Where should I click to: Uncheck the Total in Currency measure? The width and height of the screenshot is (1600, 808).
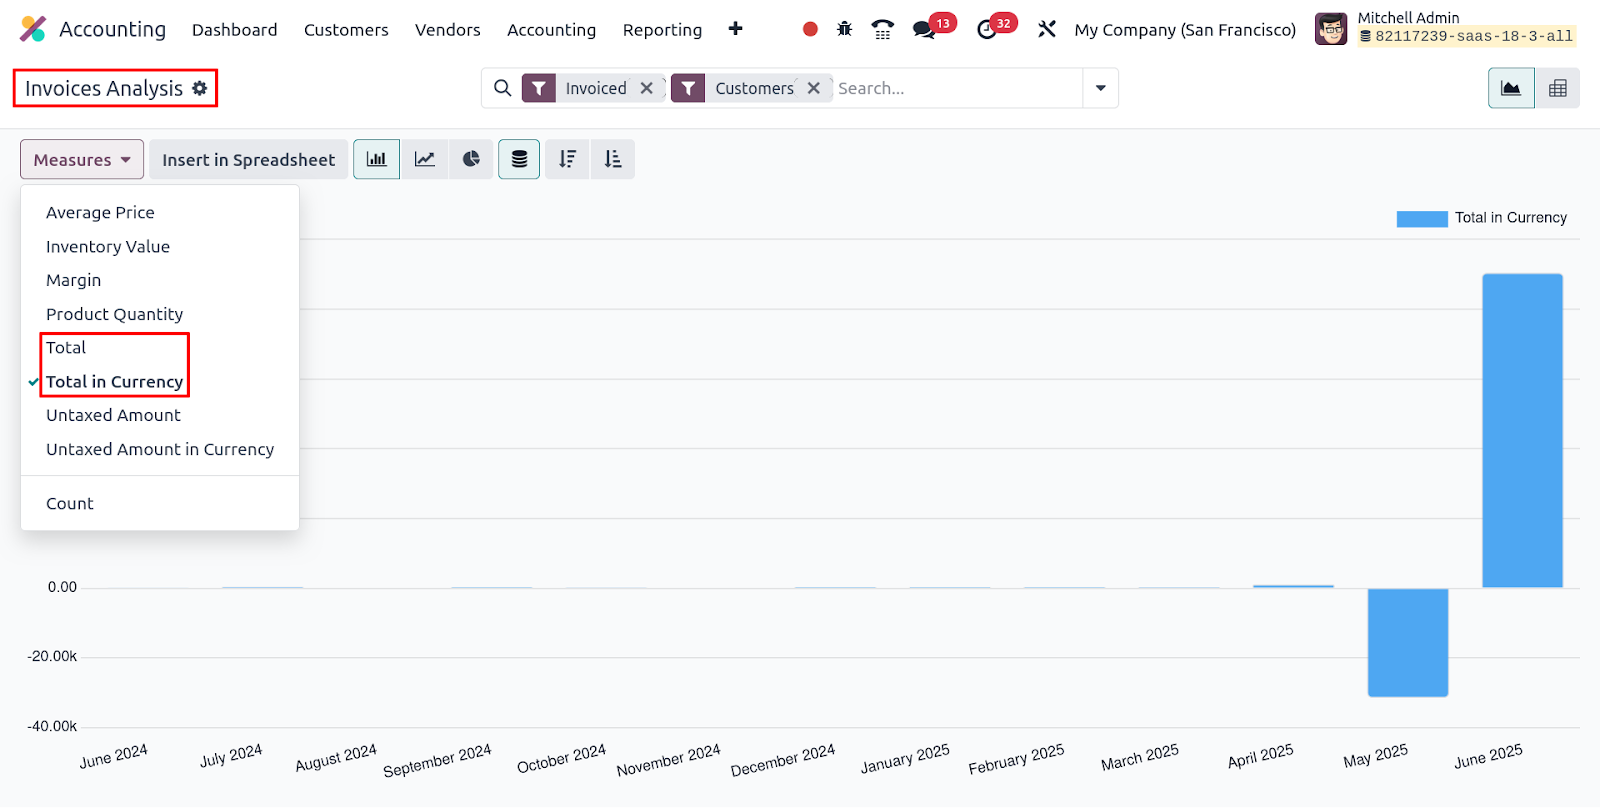coord(114,382)
